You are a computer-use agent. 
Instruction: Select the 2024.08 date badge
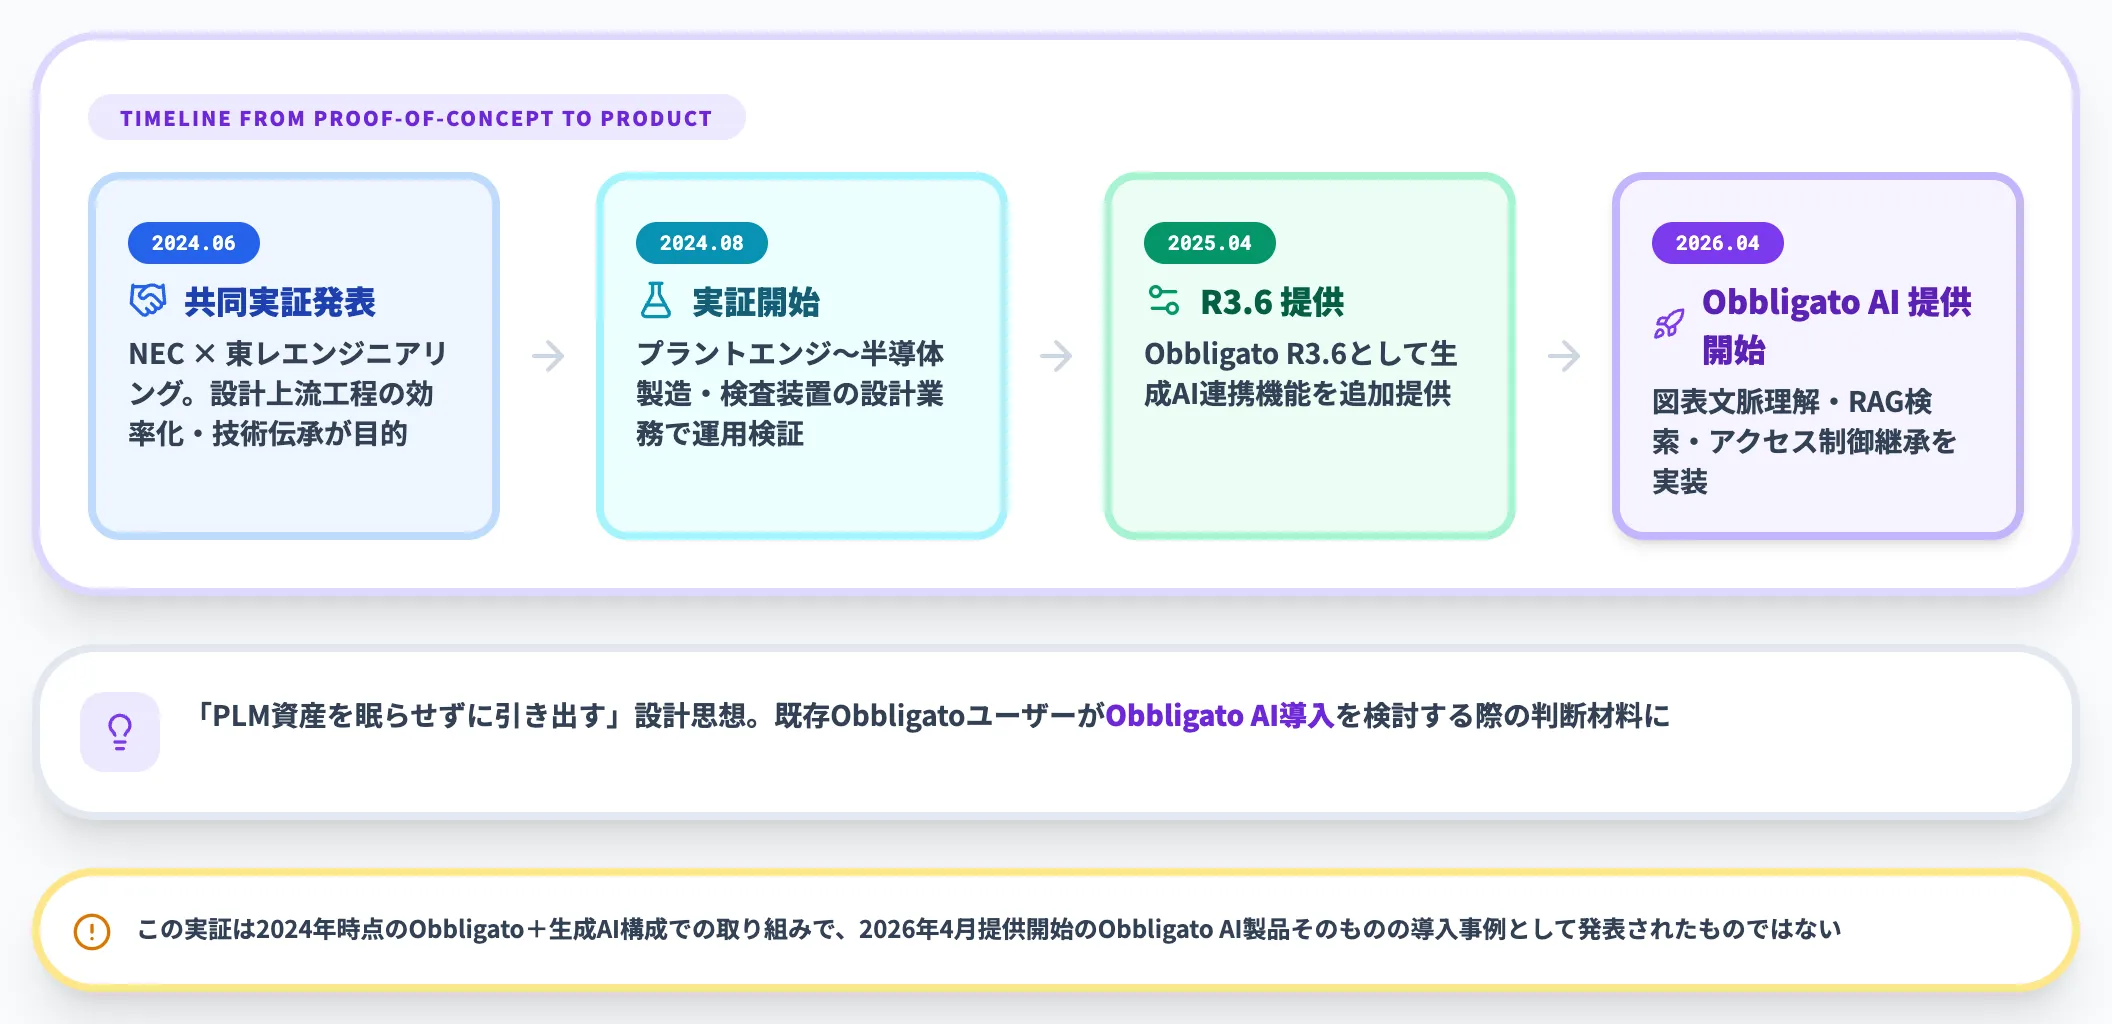pos(702,243)
